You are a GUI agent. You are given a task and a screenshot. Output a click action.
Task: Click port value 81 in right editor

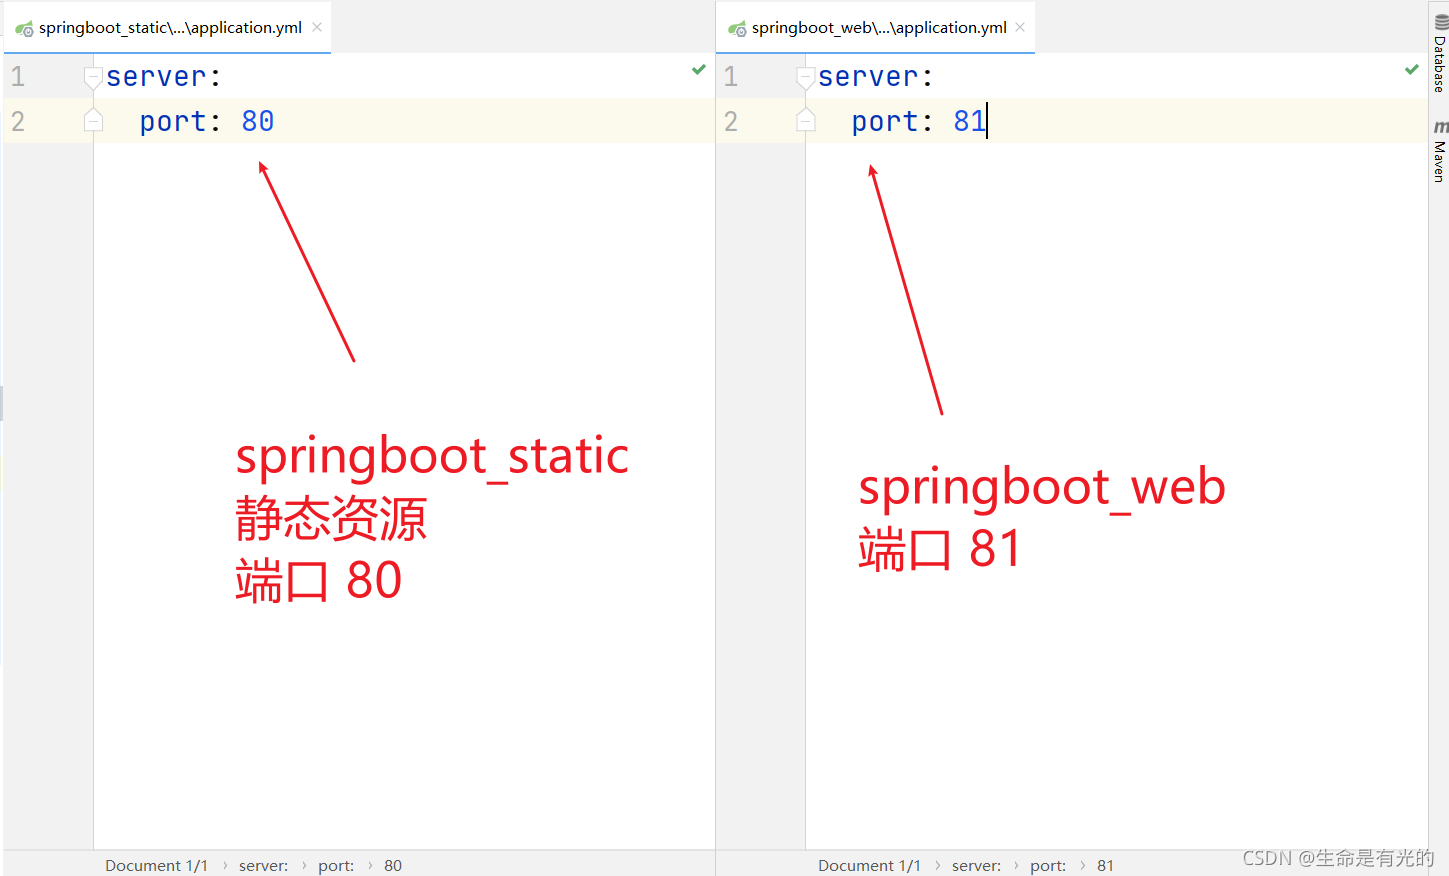[x=970, y=121]
